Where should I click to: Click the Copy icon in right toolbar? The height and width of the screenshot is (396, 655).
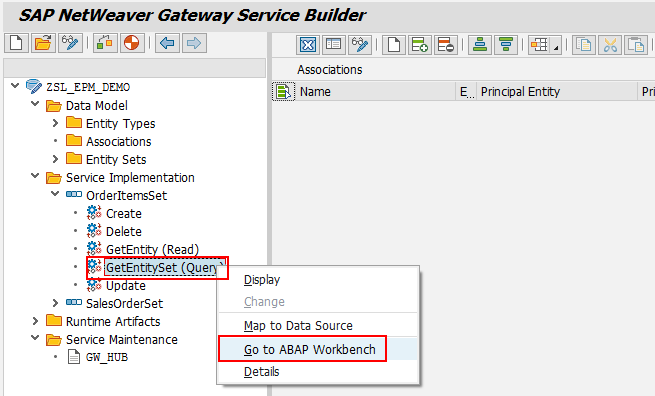[584, 44]
